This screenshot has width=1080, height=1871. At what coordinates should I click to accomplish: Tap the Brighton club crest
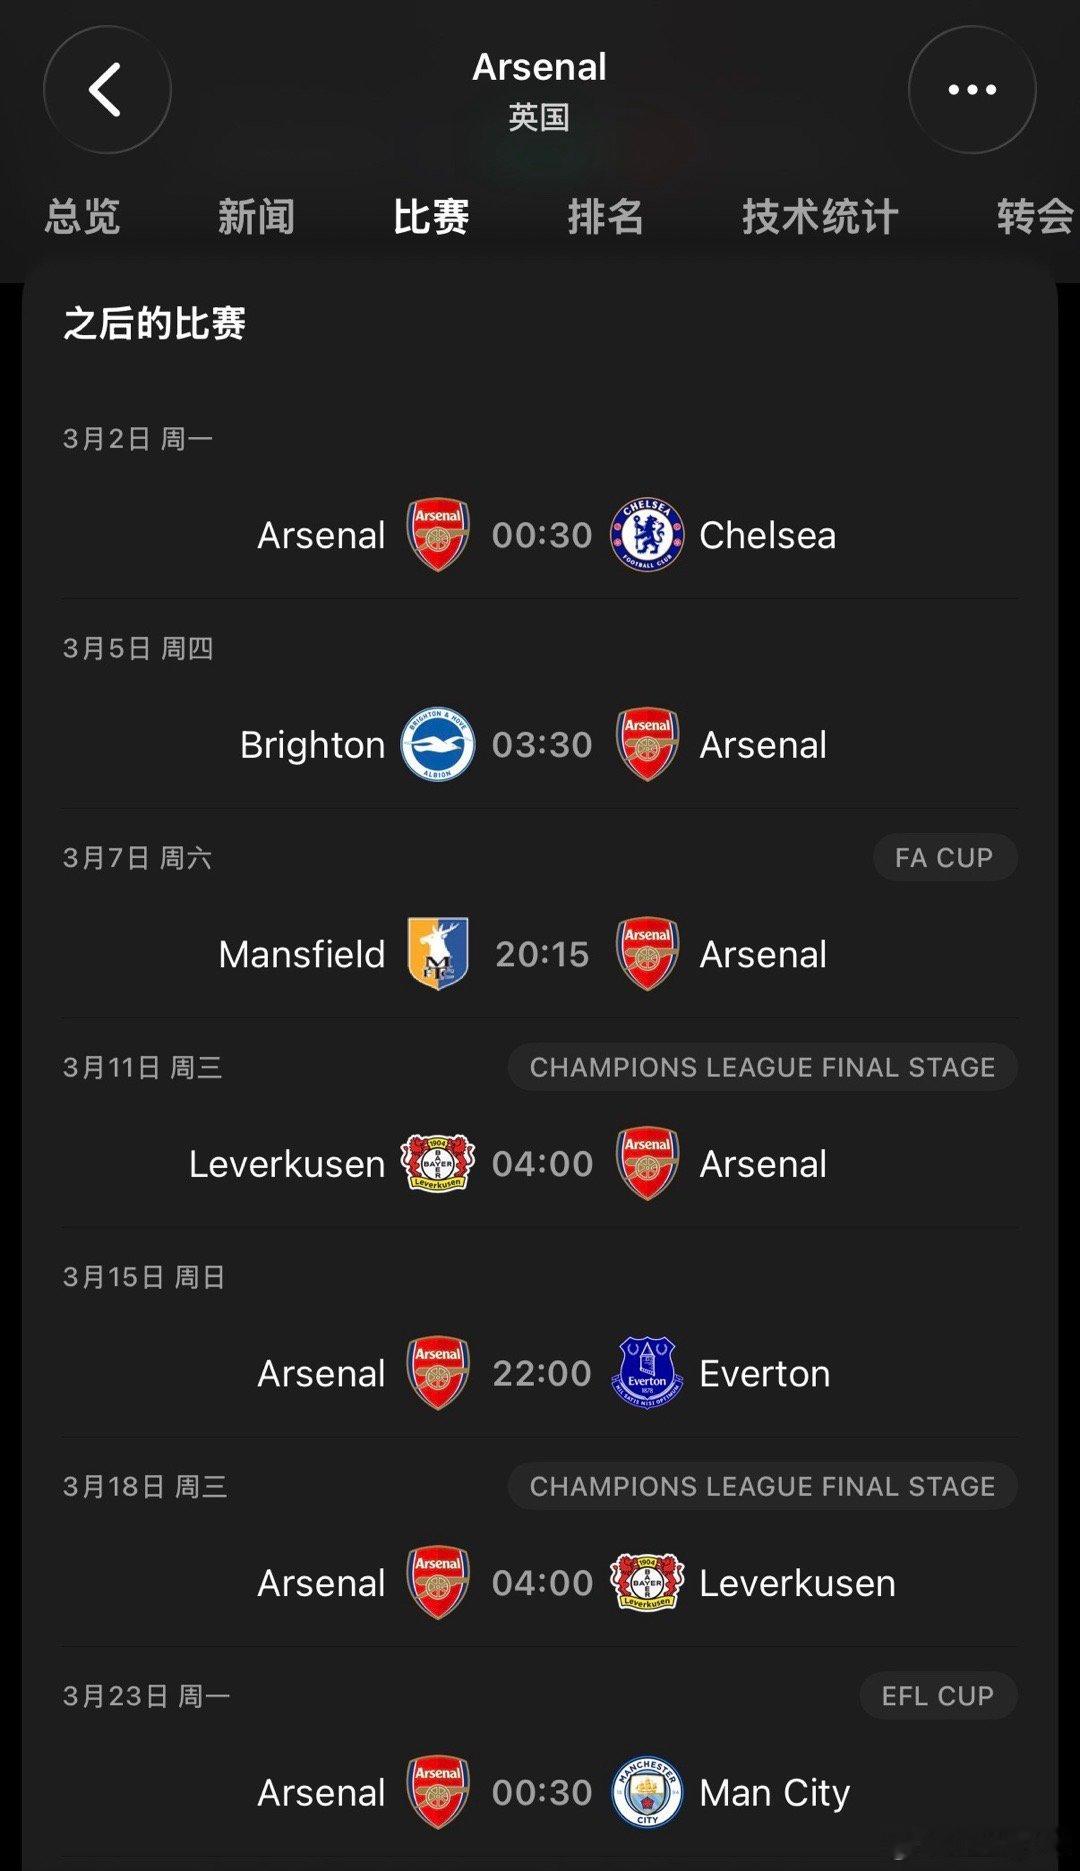coord(437,745)
